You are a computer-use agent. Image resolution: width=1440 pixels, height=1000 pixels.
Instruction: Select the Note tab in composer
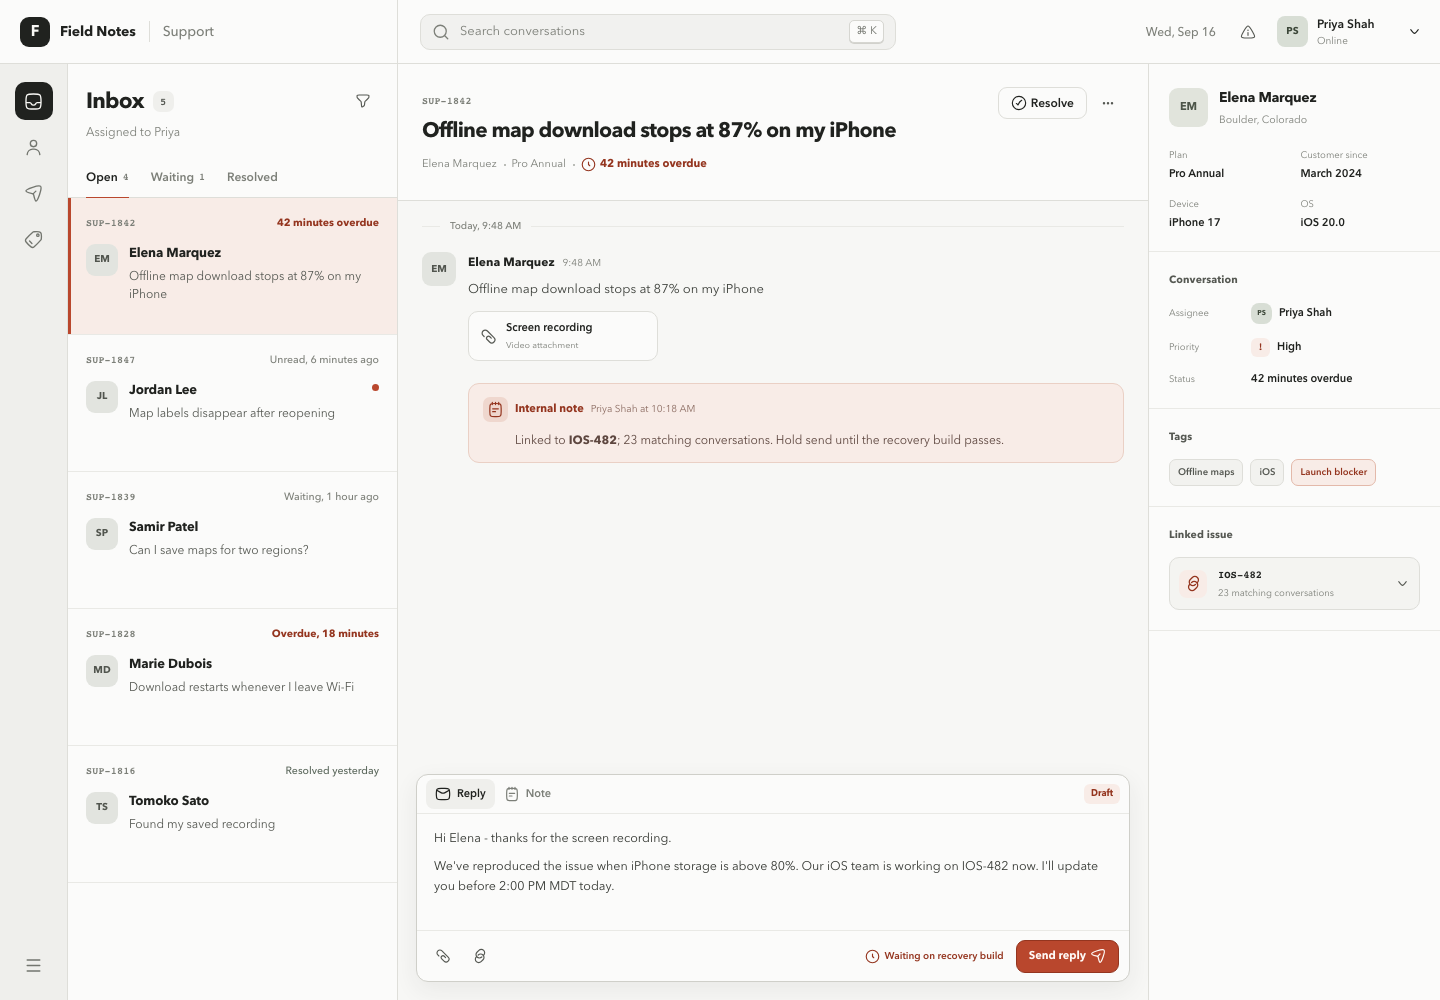click(x=528, y=794)
